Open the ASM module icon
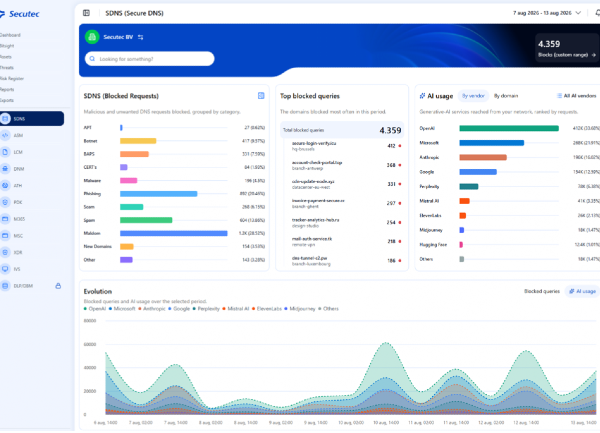 (x=5, y=135)
